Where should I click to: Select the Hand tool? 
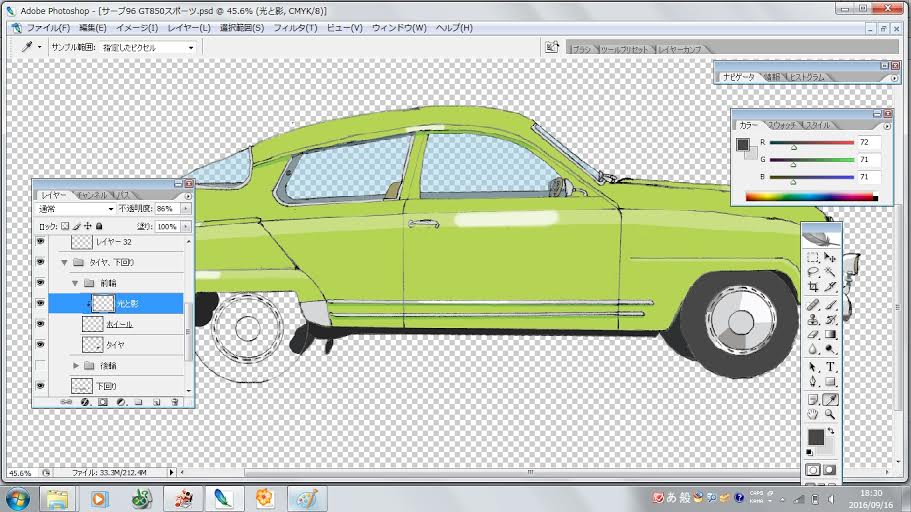[x=813, y=414]
